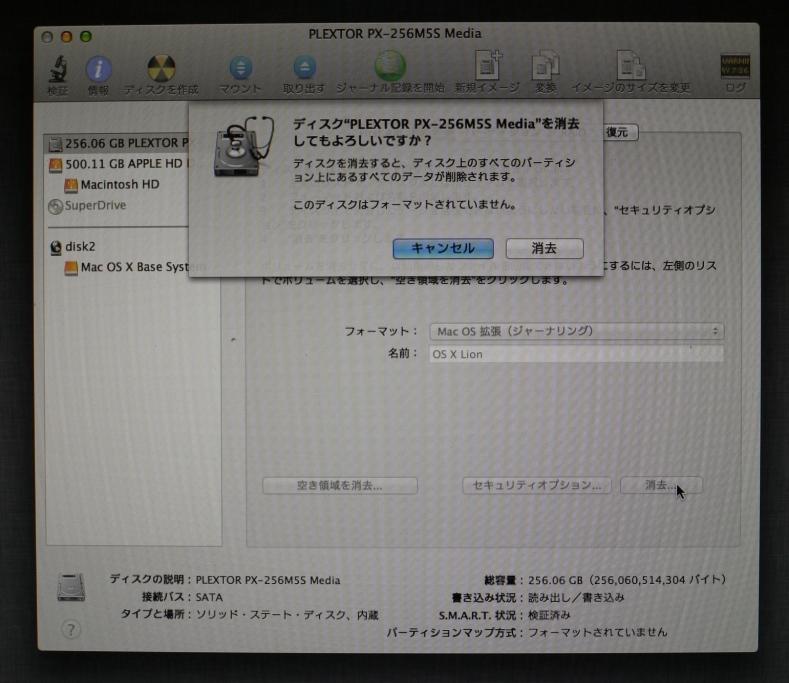The height and width of the screenshot is (683, 789).
Task: Click the text PLEXTOR PX-256M5S Media in disk description
Action: tap(268, 580)
